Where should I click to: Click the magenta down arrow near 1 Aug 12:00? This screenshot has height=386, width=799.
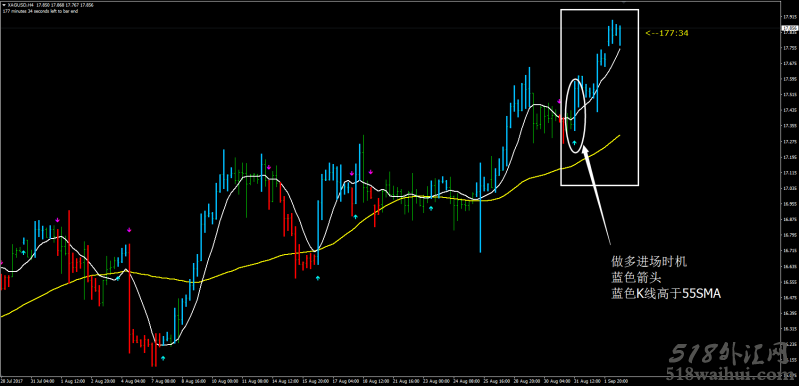[x=58, y=220]
